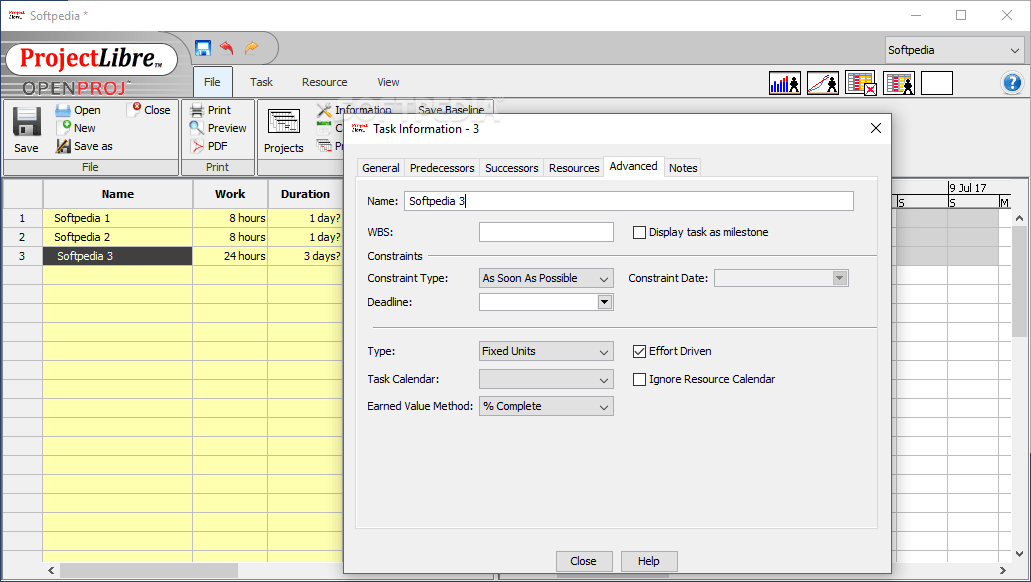Select the Advanced tab
Viewport: 1031px width, 582px height.
633,166
